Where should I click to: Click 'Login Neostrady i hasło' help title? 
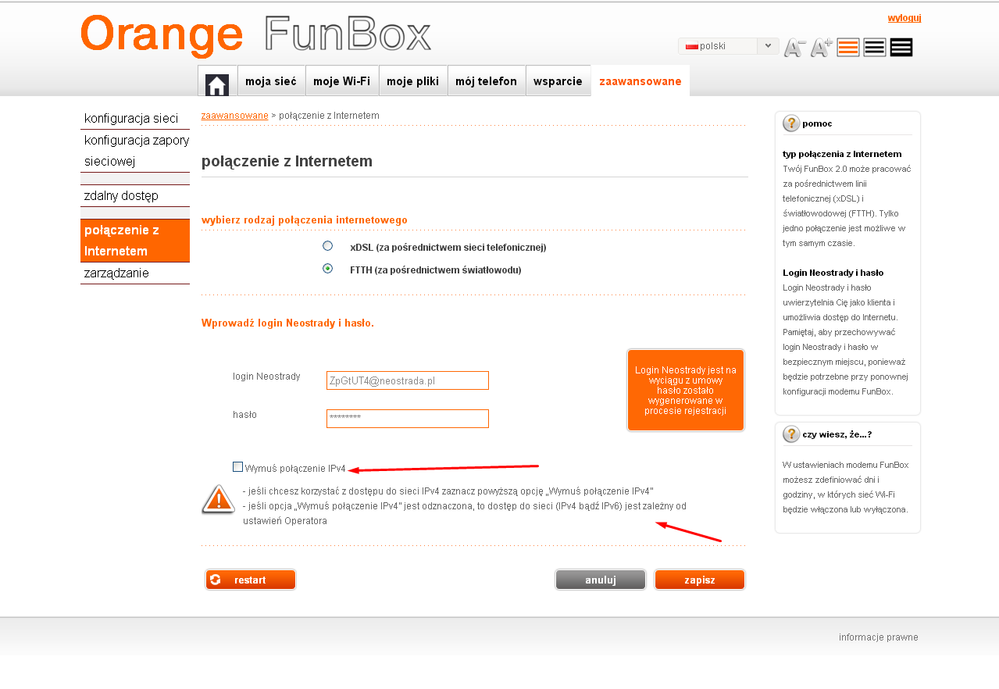click(833, 272)
